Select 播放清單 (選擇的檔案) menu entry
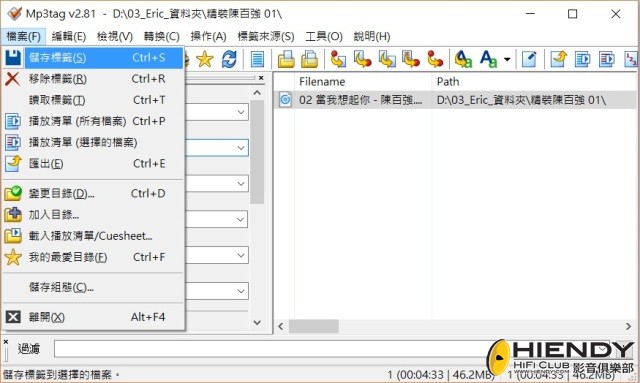640x383 pixels. [x=93, y=143]
